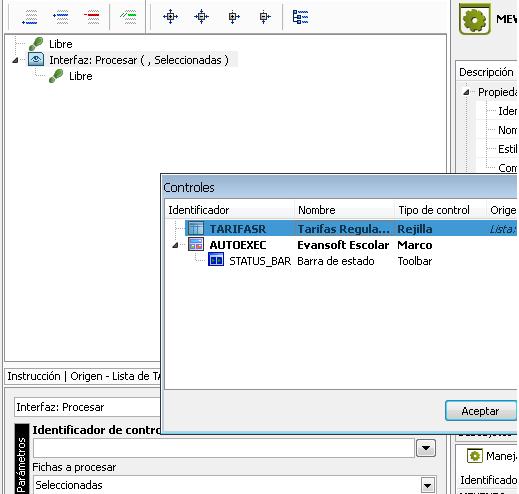Click the insert line below toolbar icon
519x494 pixels.
pos(30,17)
